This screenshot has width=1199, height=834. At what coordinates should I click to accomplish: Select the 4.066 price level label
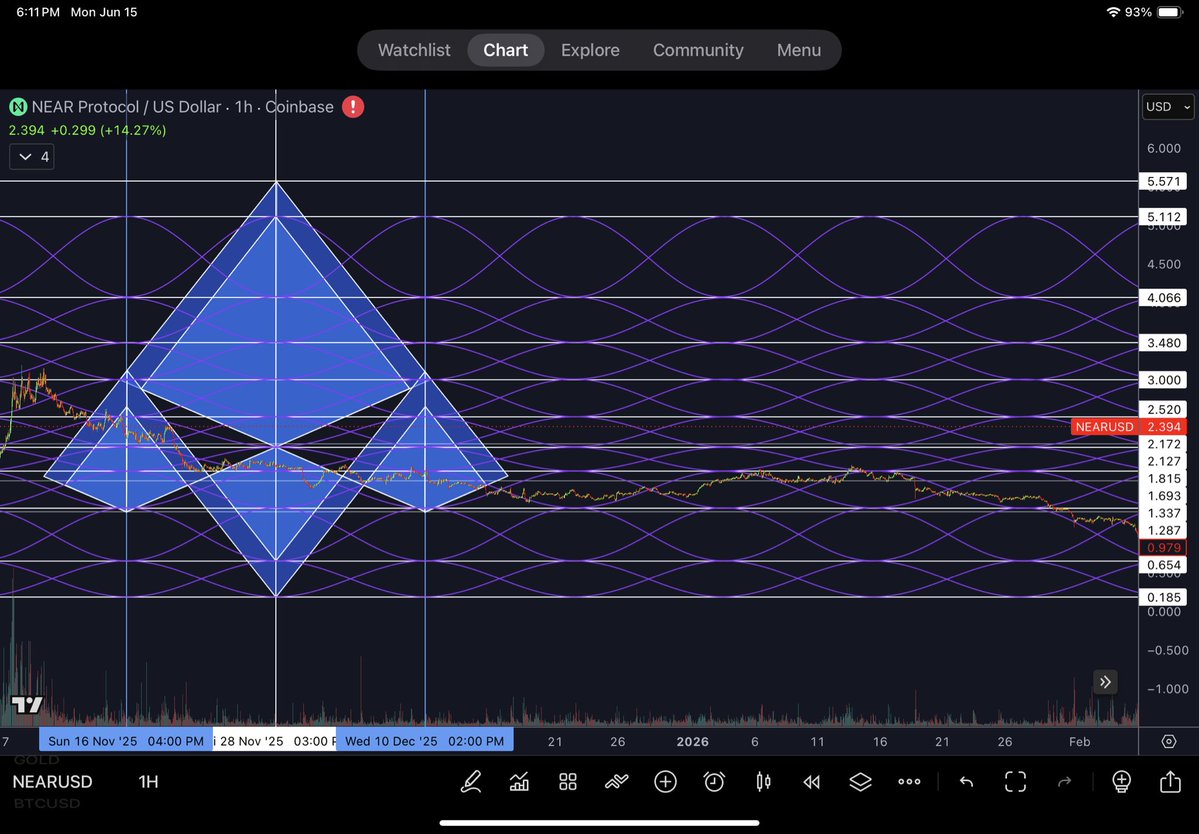tap(1163, 298)
